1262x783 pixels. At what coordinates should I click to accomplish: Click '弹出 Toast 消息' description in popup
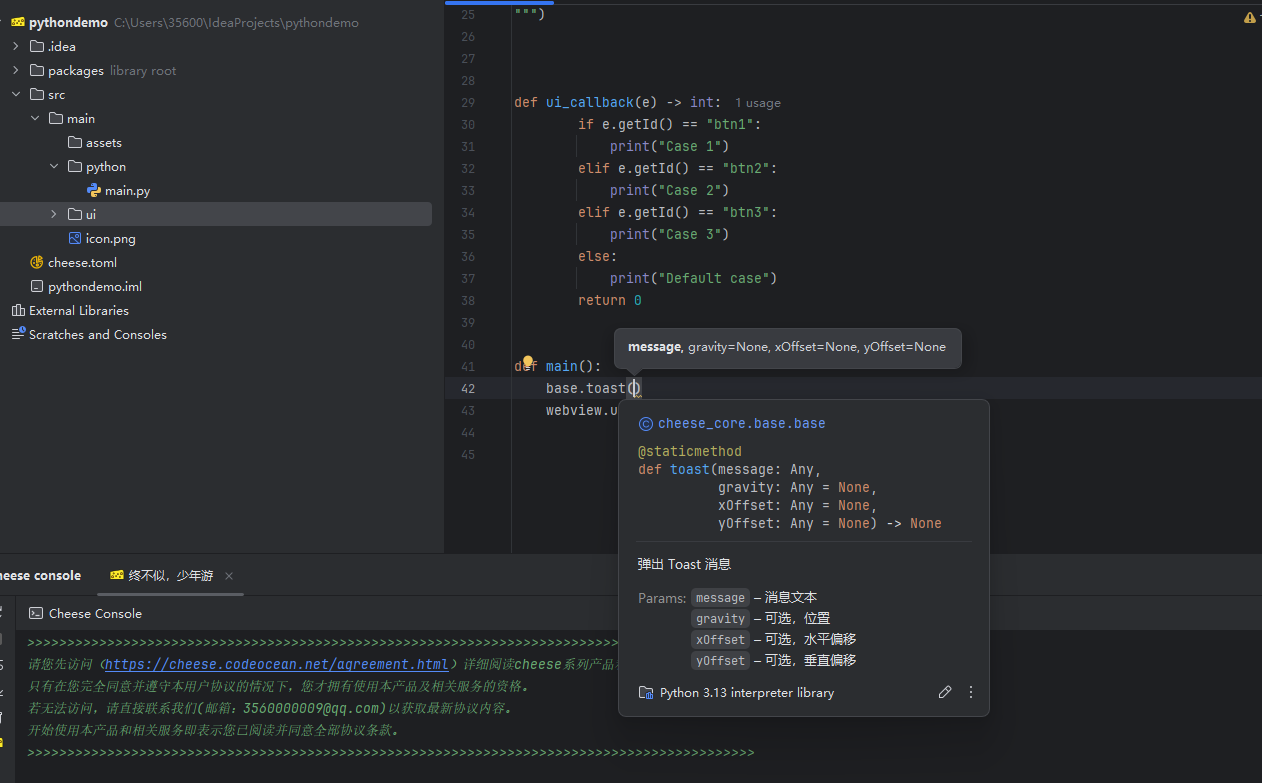click(684, 564)
